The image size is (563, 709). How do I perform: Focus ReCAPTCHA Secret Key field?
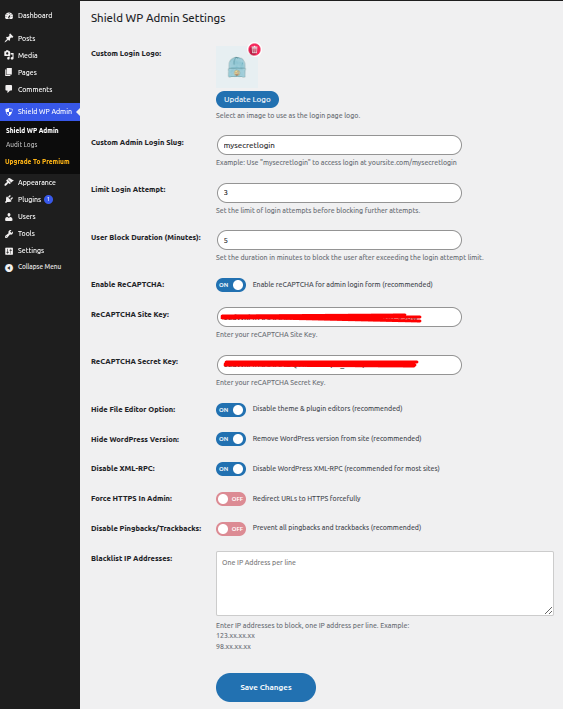click(339, 365)
